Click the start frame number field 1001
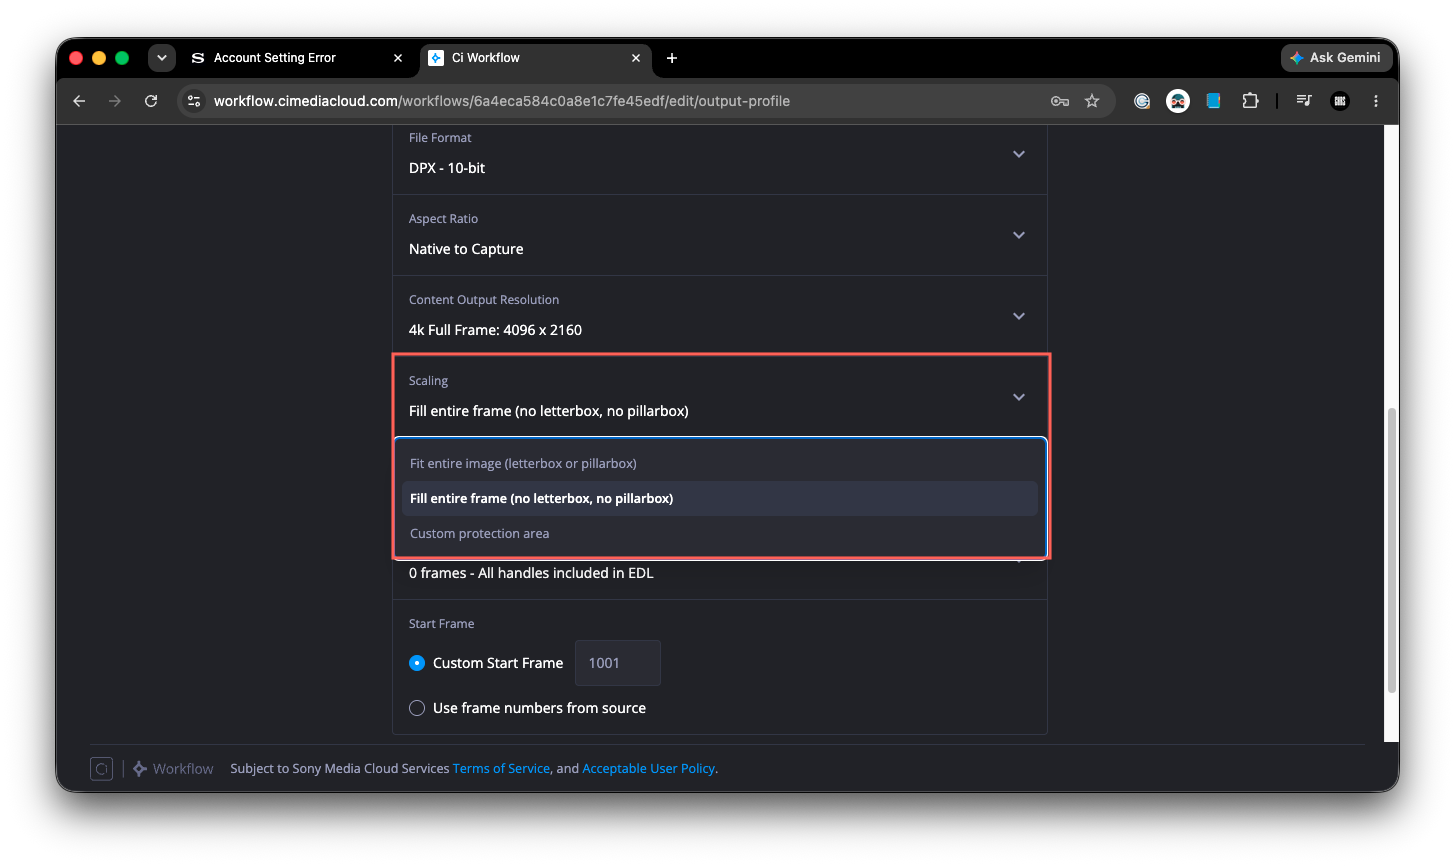Viewport: 1455px width, 866px height. point(618,663)
